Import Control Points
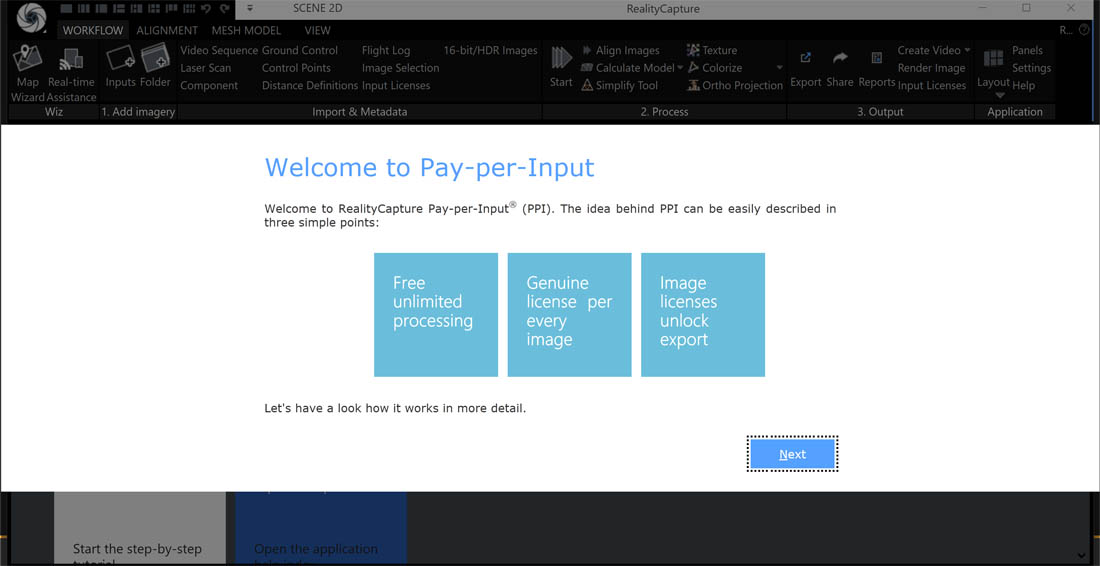 (x=296, y=68)
